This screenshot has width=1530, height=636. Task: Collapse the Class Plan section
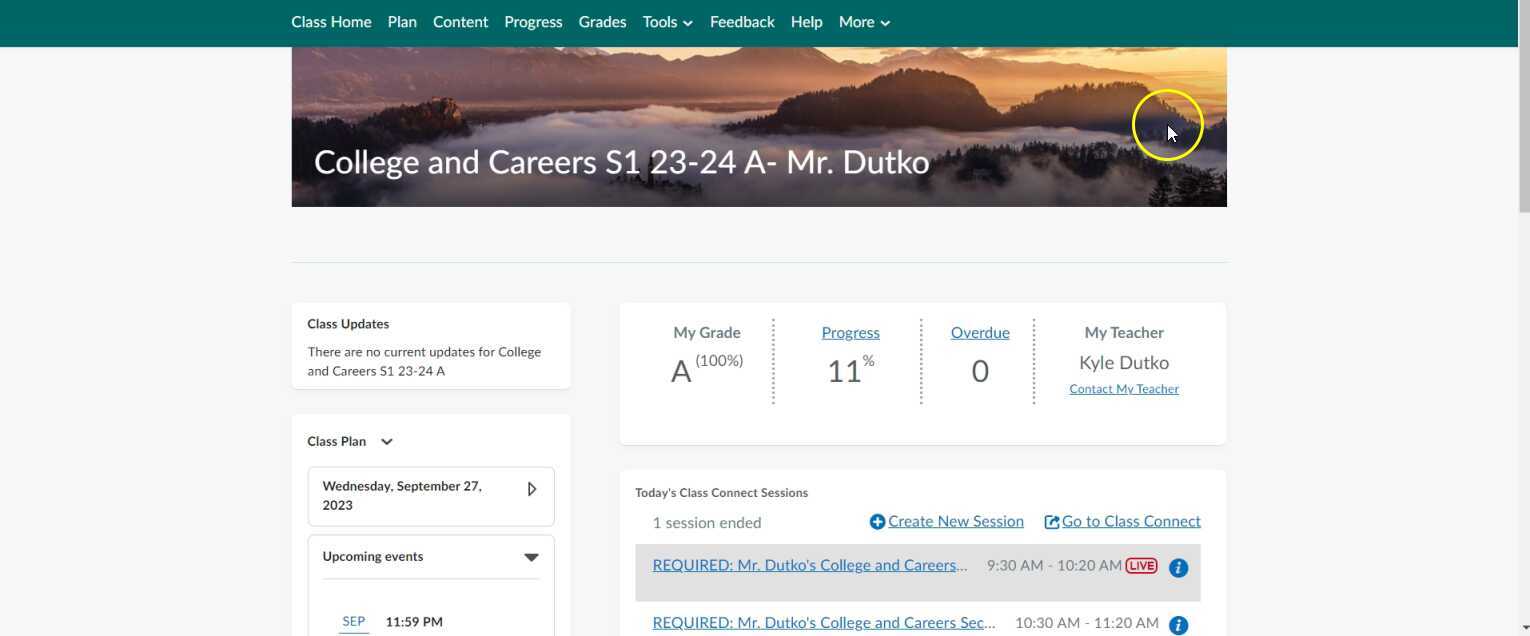(x=387, y=441)
